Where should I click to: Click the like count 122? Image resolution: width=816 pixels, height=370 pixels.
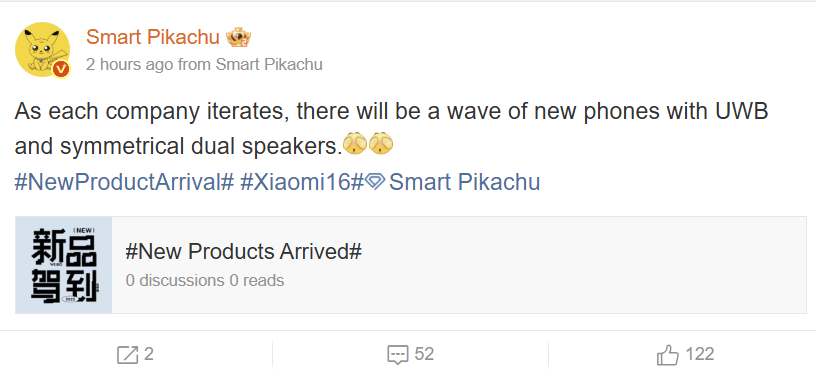(x=700, y=354)
